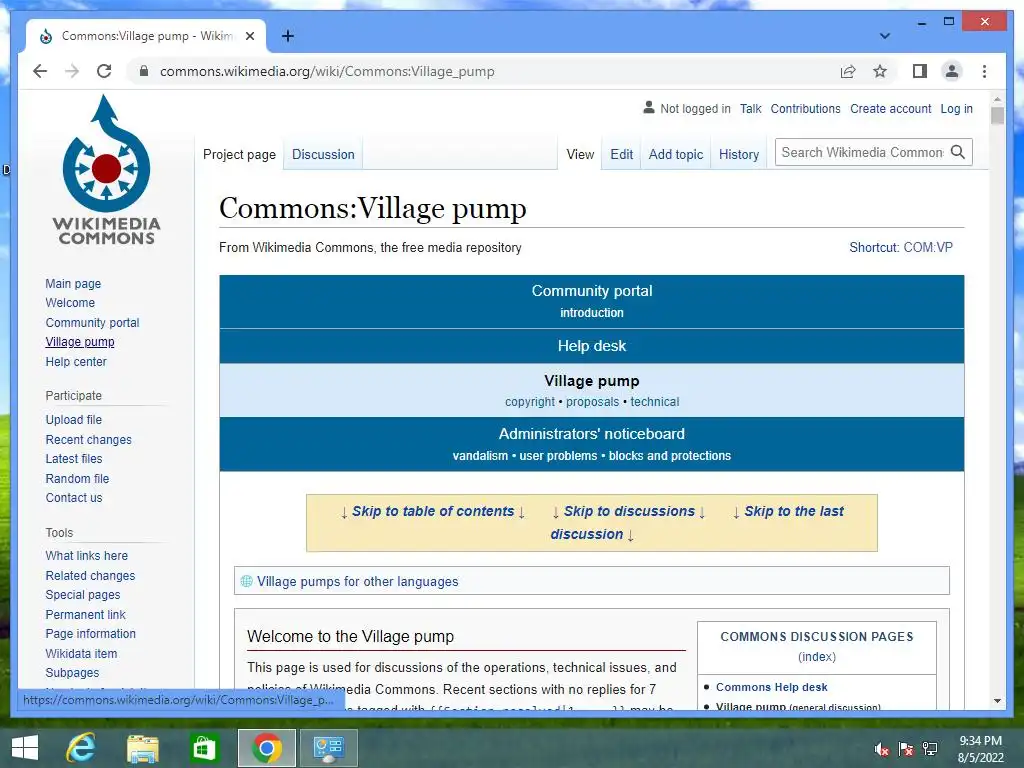
Task: Open the Help desk banner link
Action: [x=592, y=346]
